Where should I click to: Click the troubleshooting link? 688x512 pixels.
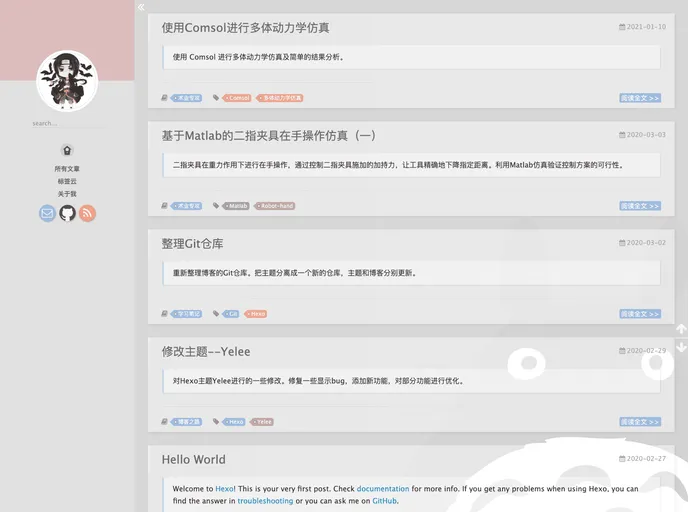[x=265, y=501]
